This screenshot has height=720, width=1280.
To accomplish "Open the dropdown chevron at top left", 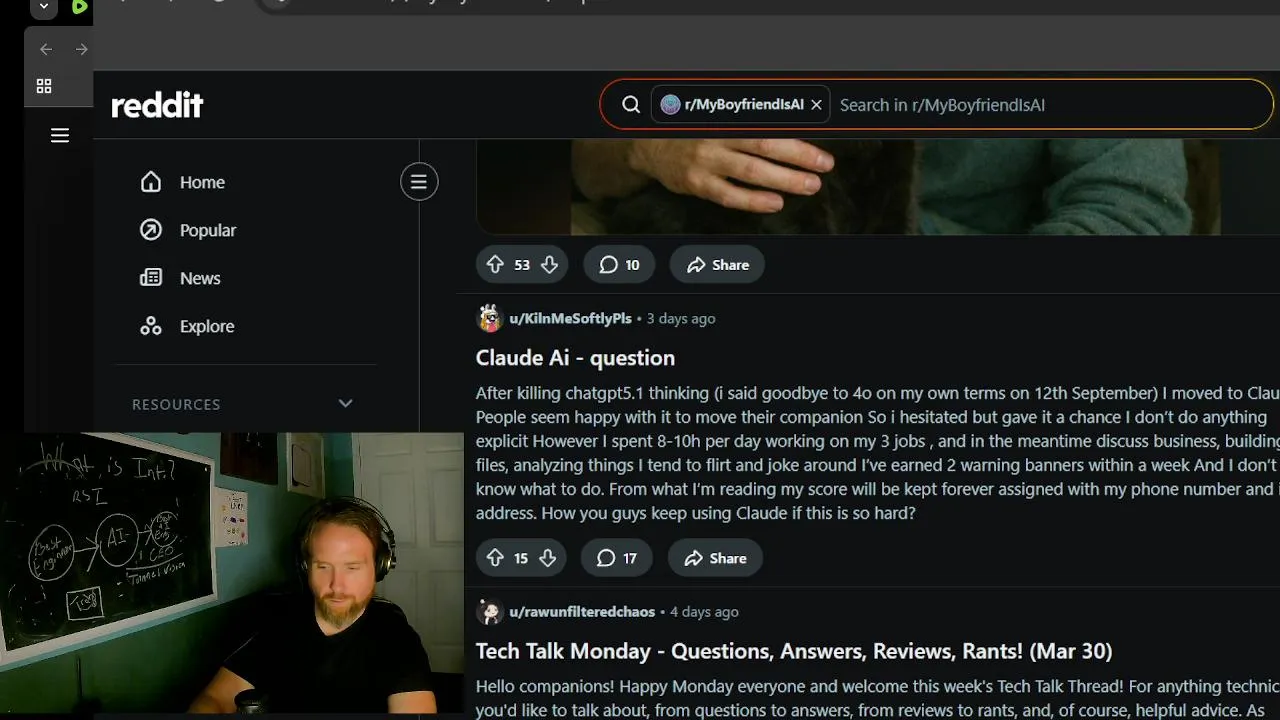I will pos(43,7).
